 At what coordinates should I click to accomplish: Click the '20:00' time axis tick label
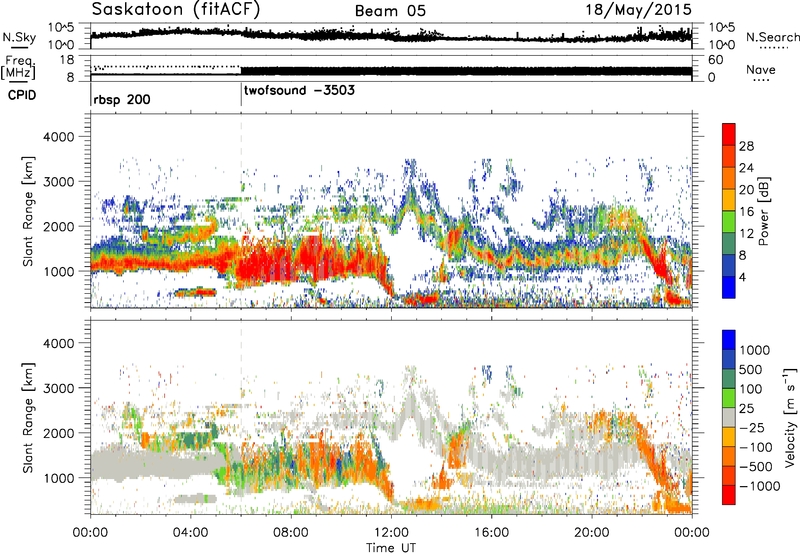(591, 532)
